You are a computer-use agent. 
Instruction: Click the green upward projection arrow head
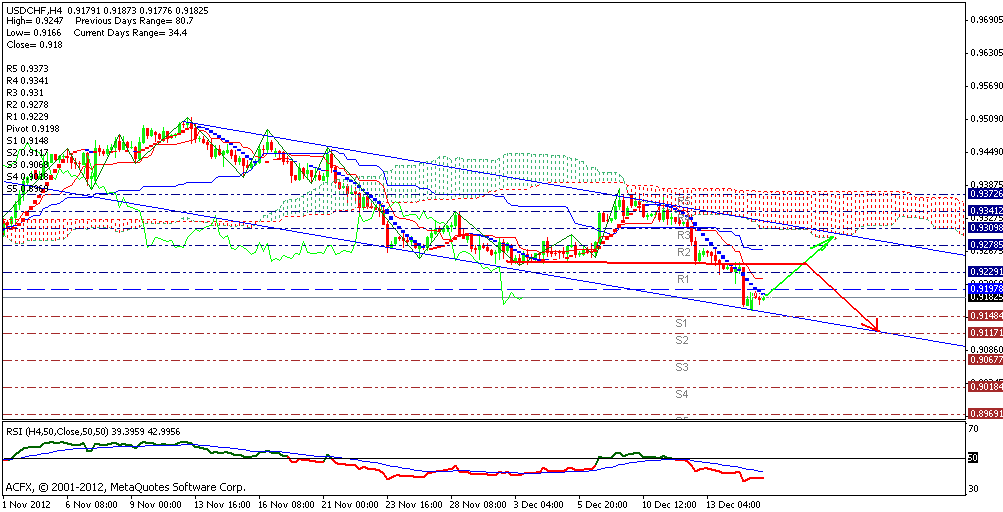click(x=832, y=239)
